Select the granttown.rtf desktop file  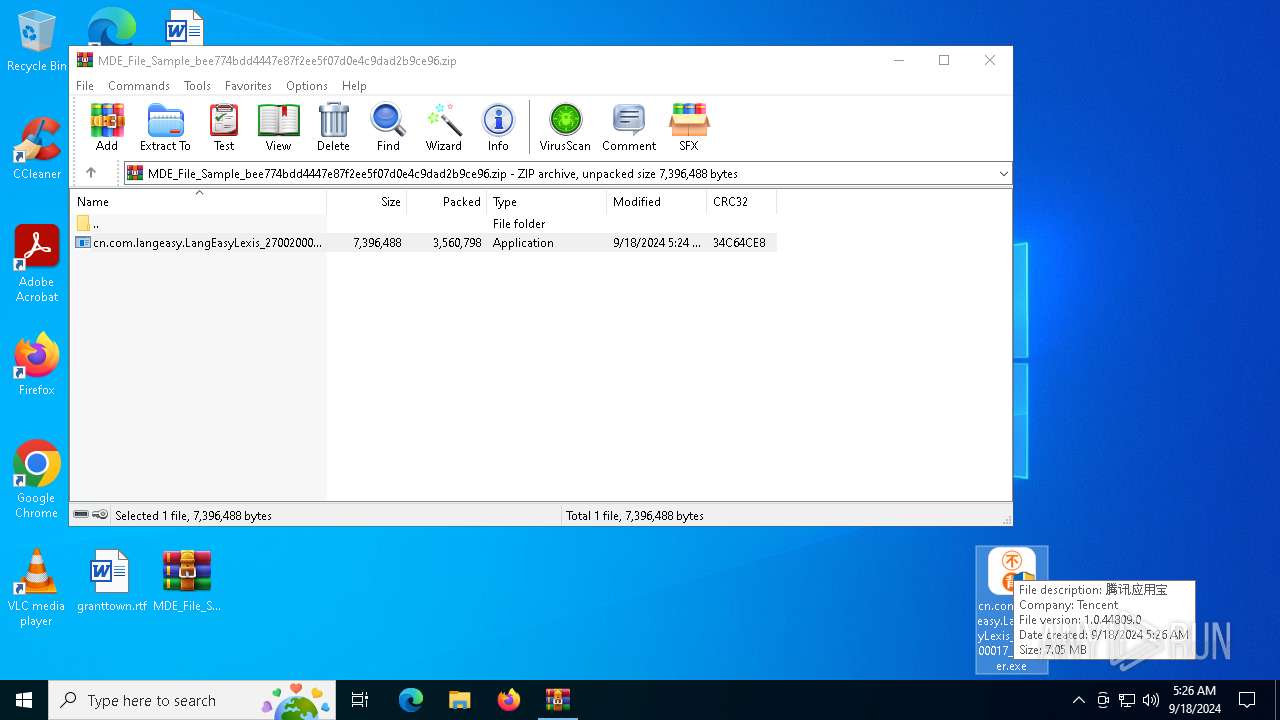(111, 580)
